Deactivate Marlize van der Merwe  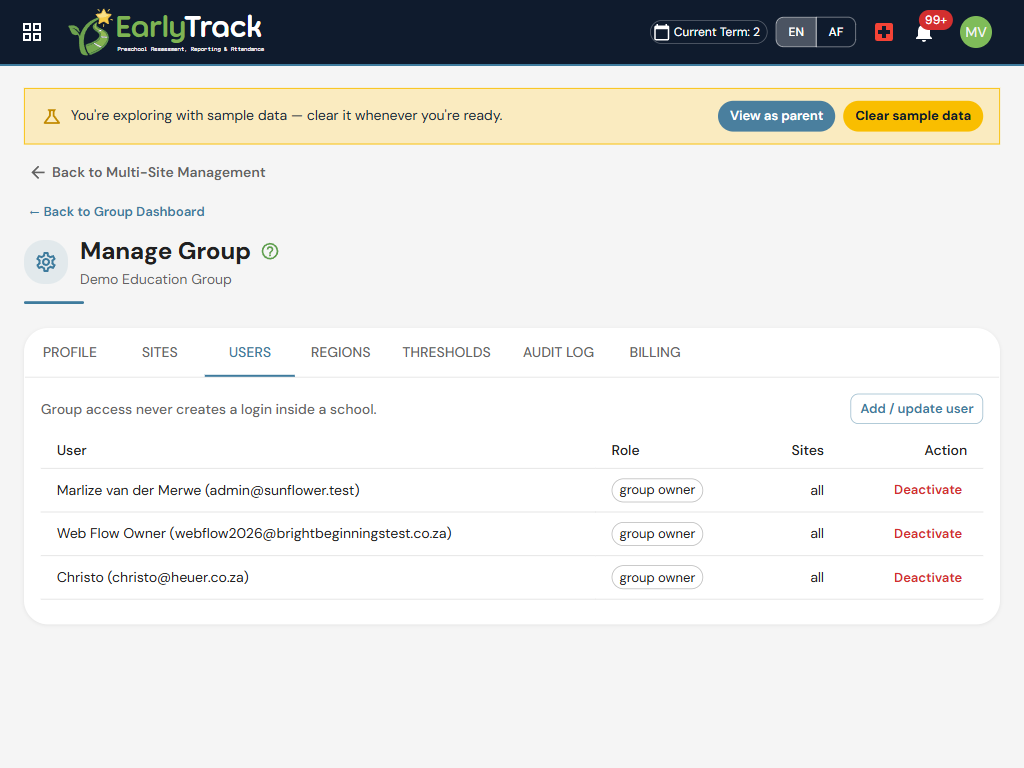(927, 490)
